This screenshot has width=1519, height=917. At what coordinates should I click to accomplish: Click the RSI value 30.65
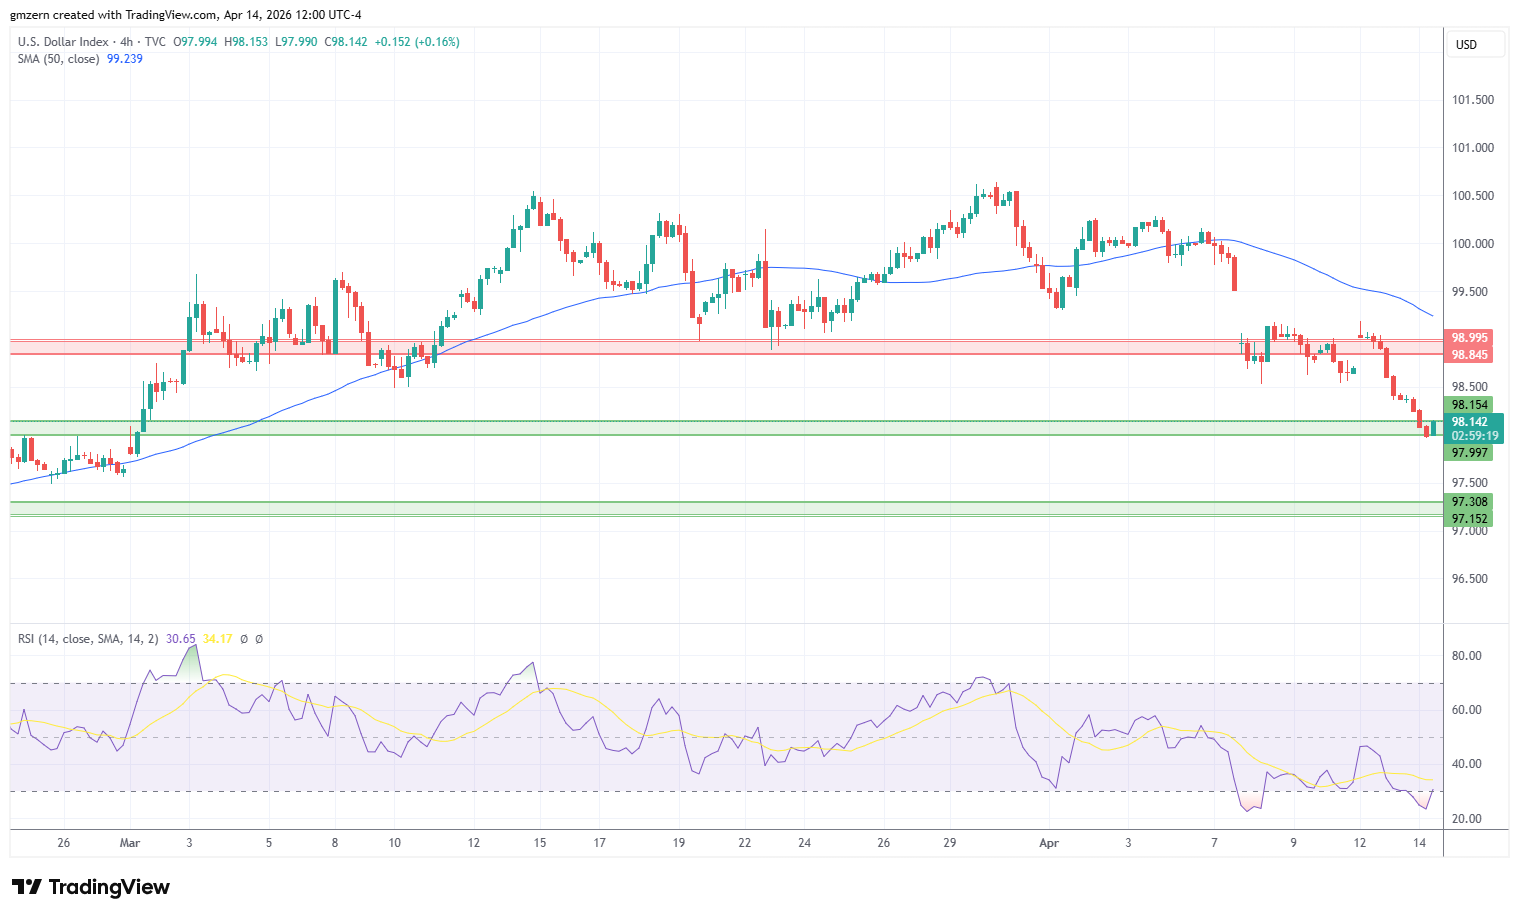pos(181,639)
